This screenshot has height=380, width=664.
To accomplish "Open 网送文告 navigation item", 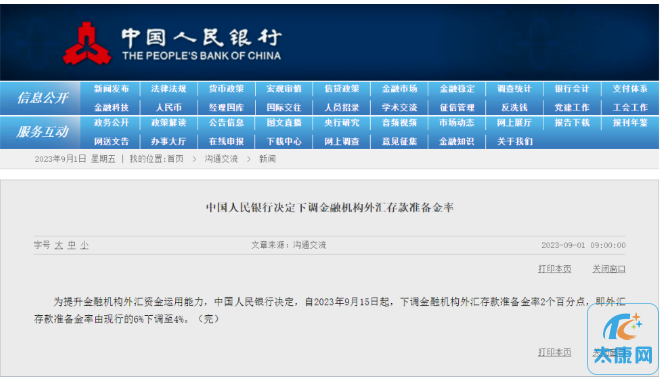I will (111, 141).
